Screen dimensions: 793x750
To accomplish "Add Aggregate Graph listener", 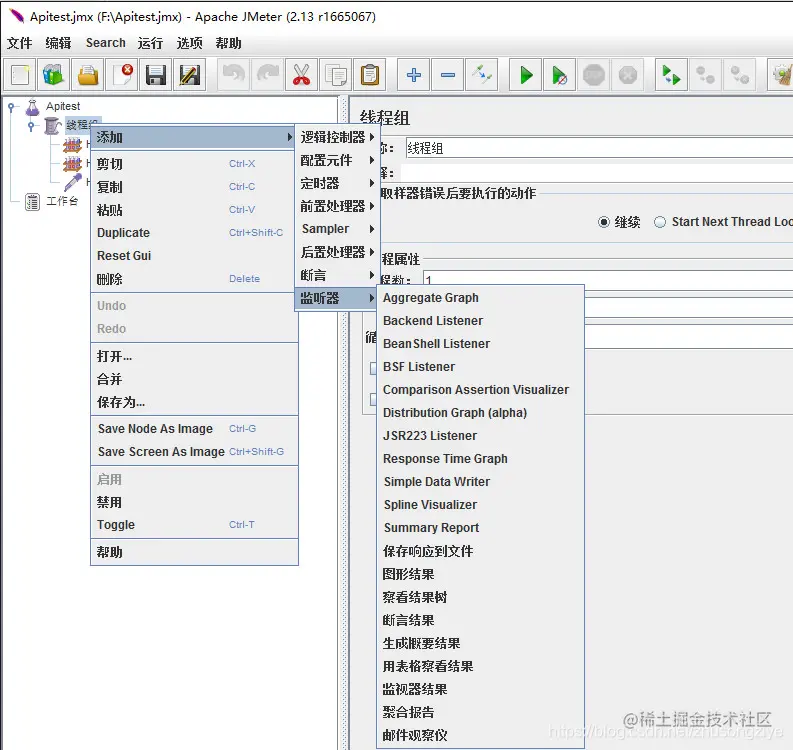I will click(480, 298).
